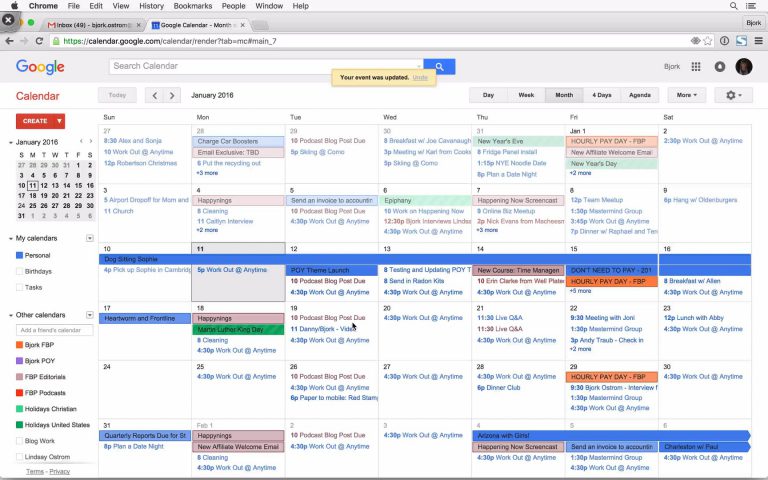Expand the More dropdown menu
Image resolution: width=768 pixels, height=480 pixels.
pos(686,95)
